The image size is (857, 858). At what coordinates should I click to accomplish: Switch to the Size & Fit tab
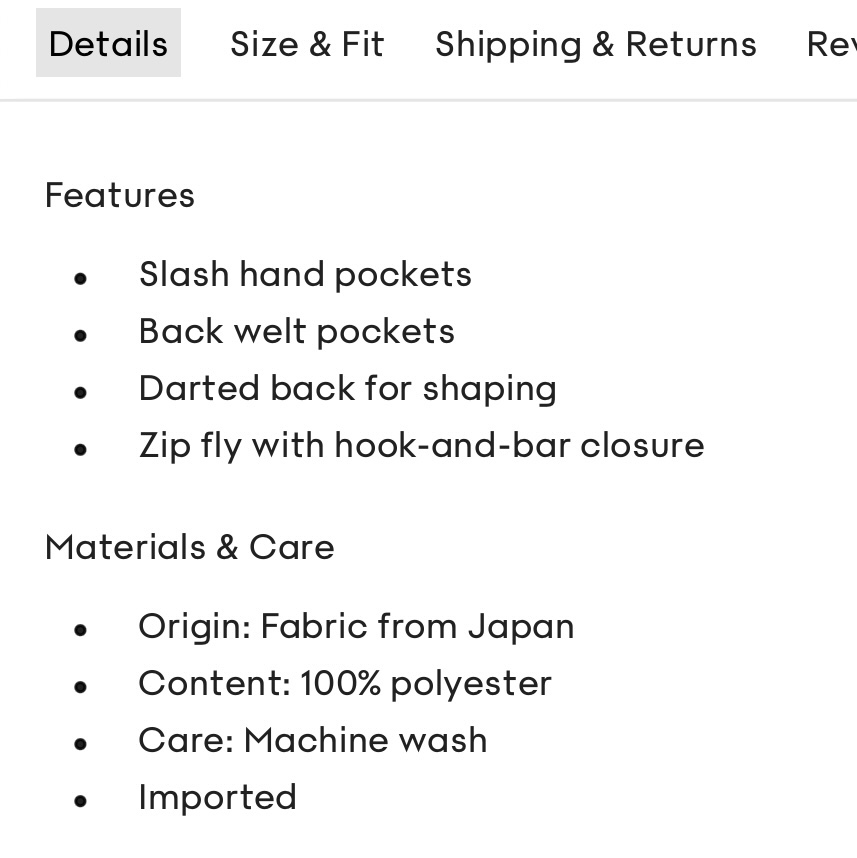pos(307,43)
